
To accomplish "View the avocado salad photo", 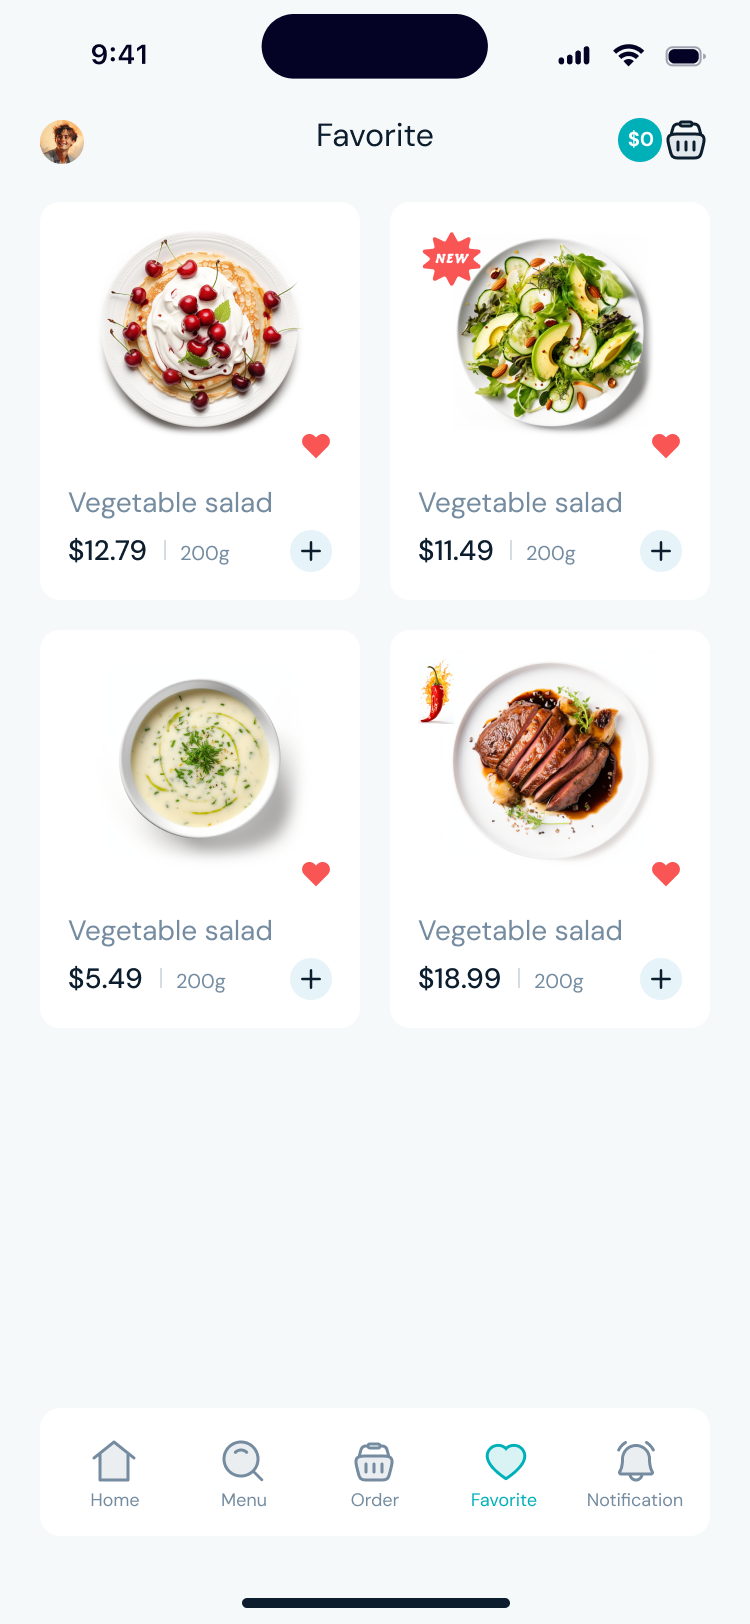I will [x=551, y=330].
